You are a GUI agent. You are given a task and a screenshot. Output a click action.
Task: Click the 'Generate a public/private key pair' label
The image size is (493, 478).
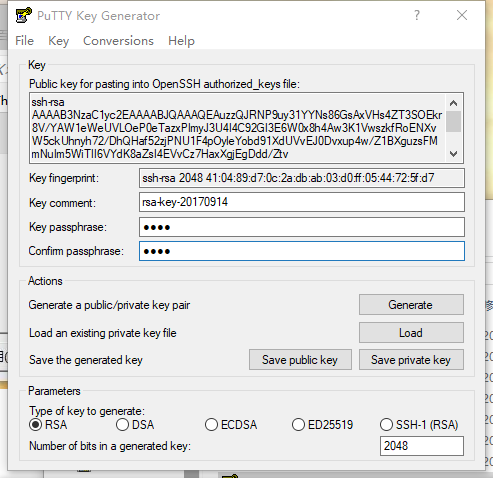pos(109,305)
